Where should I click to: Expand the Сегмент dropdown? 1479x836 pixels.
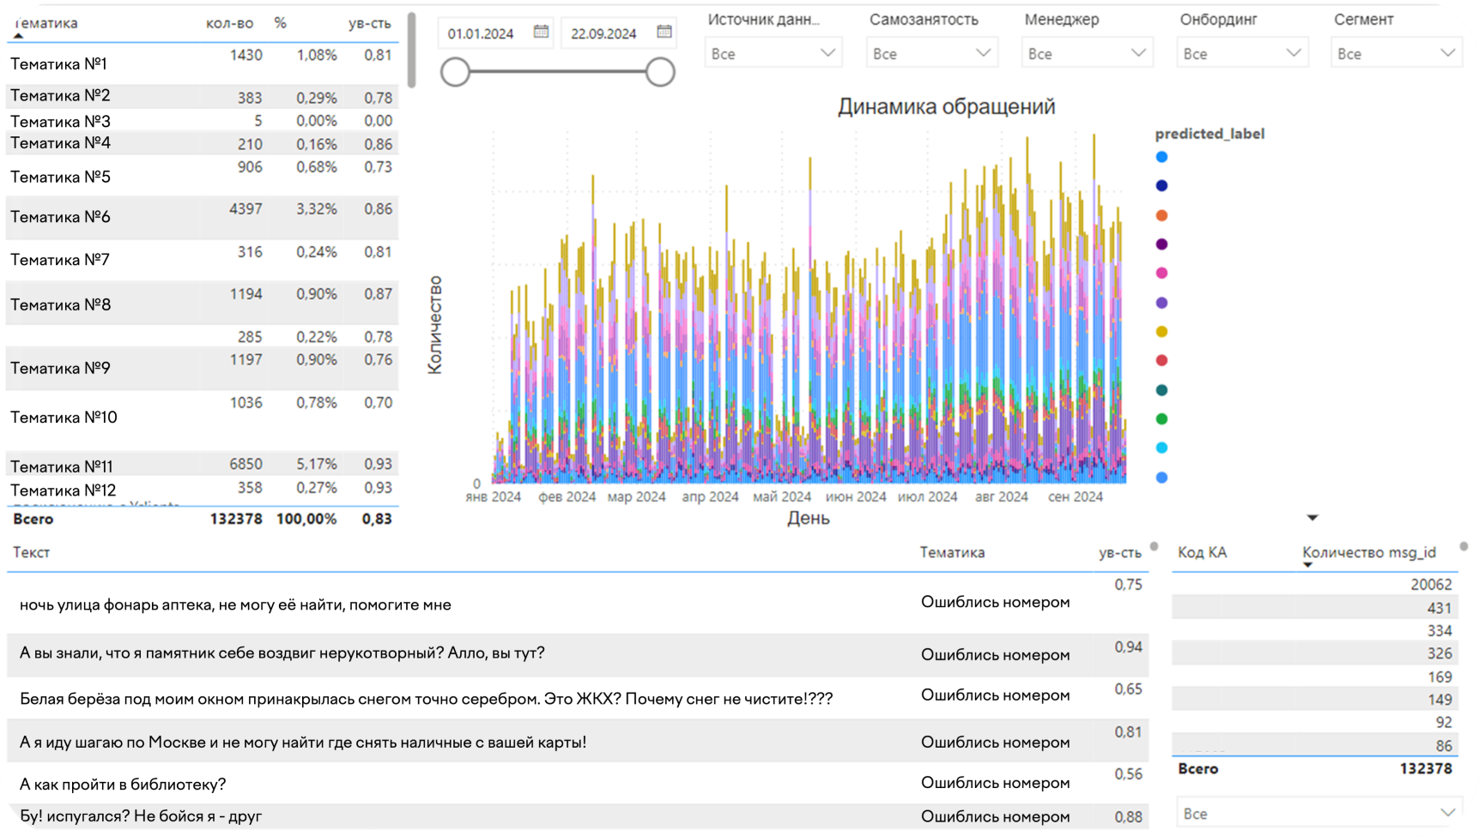coord(1397,53)
